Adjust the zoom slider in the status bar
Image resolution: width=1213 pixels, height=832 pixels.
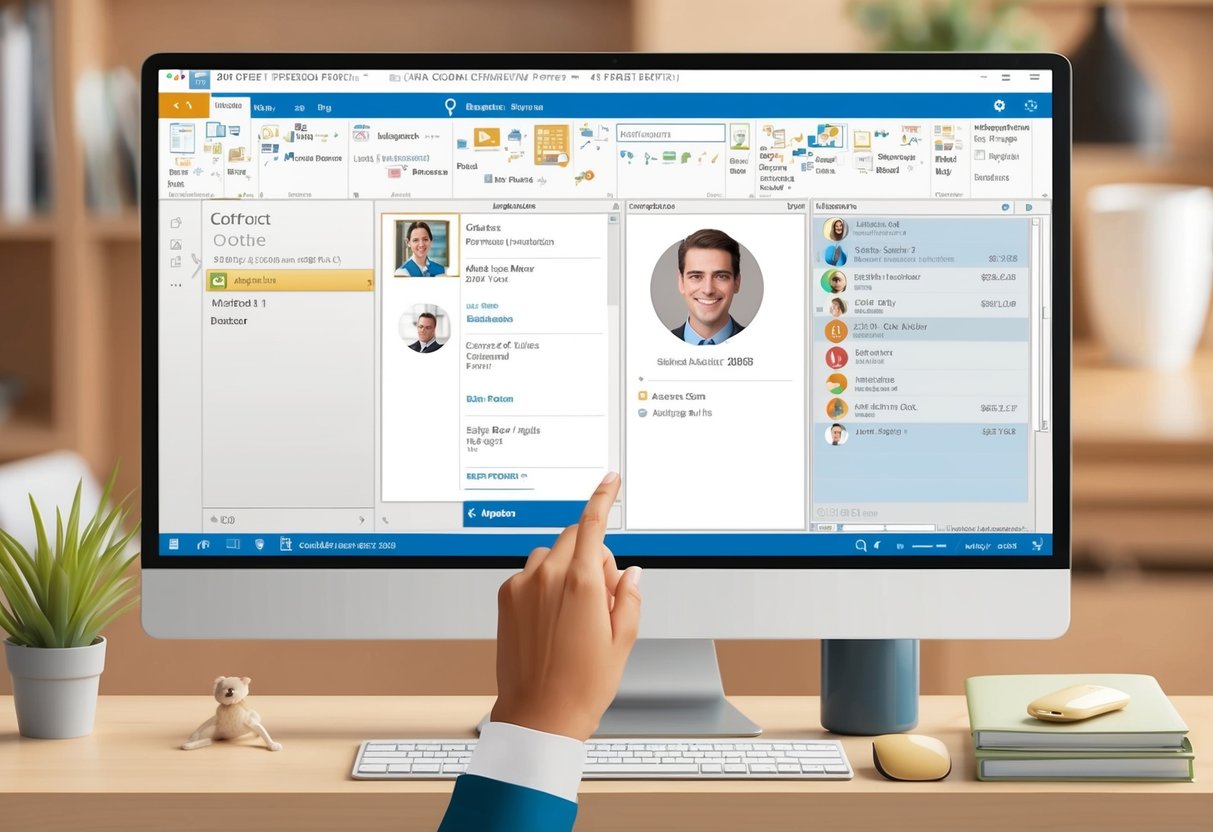pos(930,547)
